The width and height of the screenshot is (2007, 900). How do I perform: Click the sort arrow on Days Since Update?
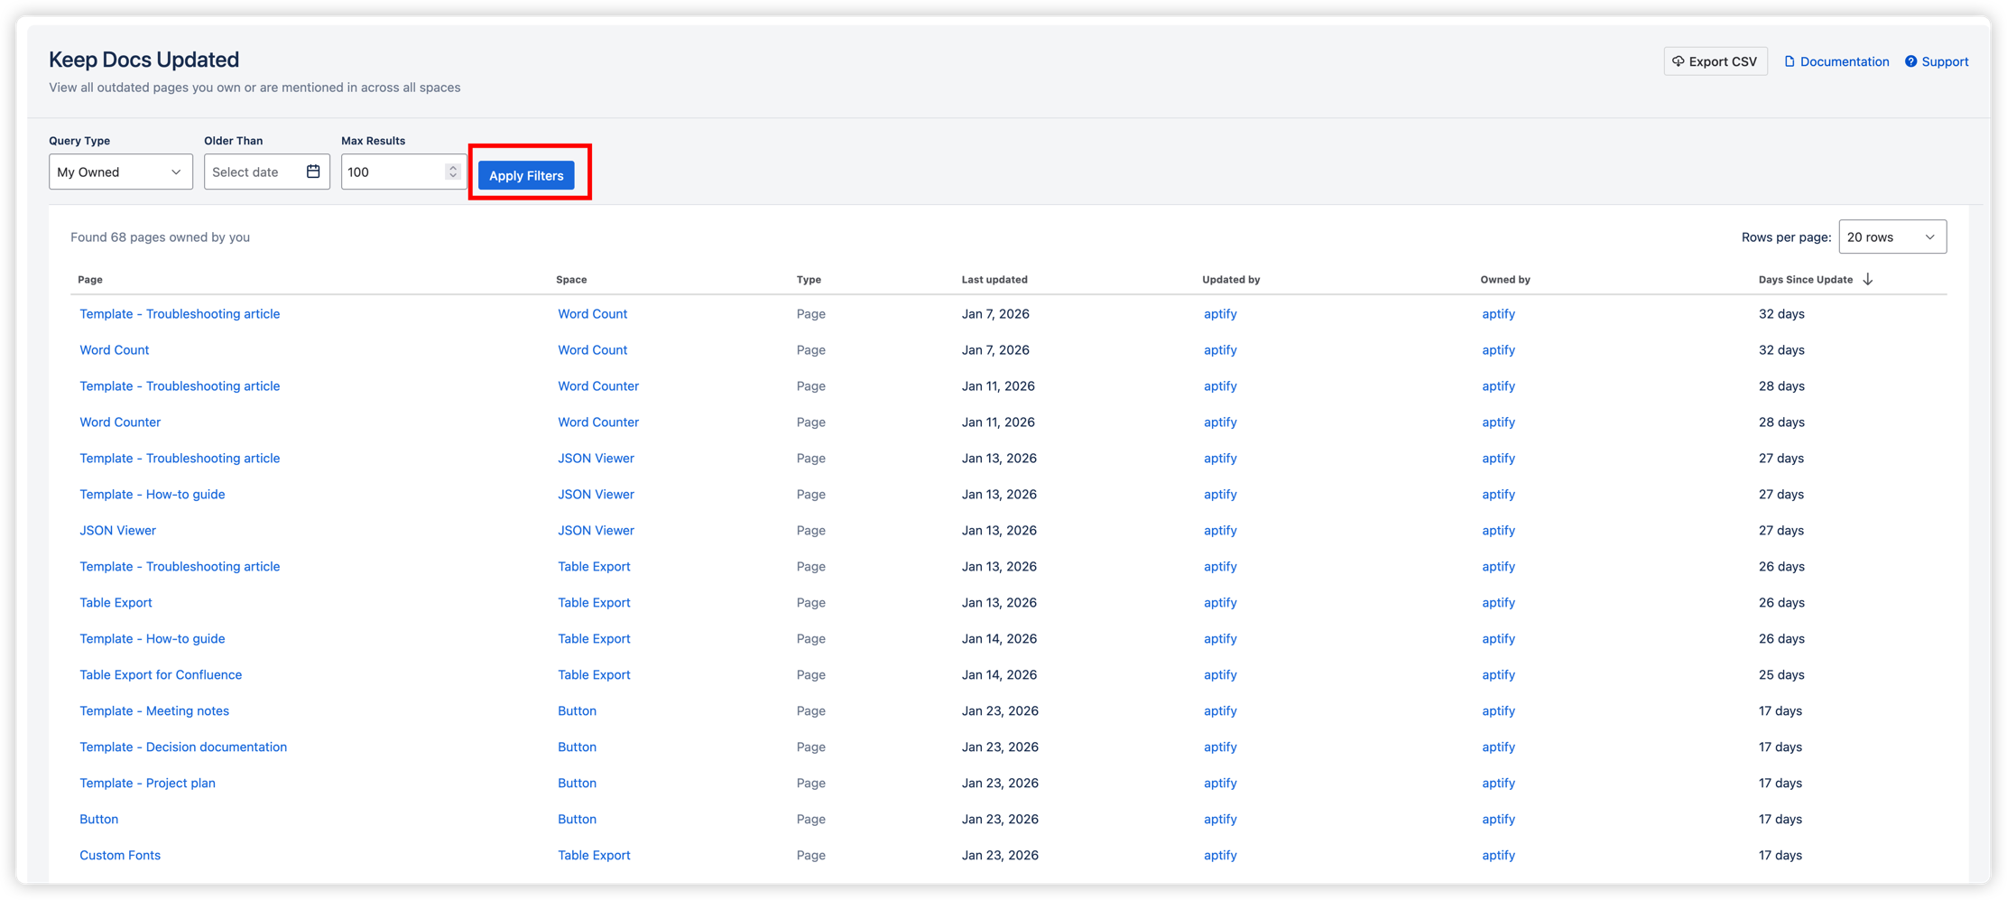[x=1868, y=279]
